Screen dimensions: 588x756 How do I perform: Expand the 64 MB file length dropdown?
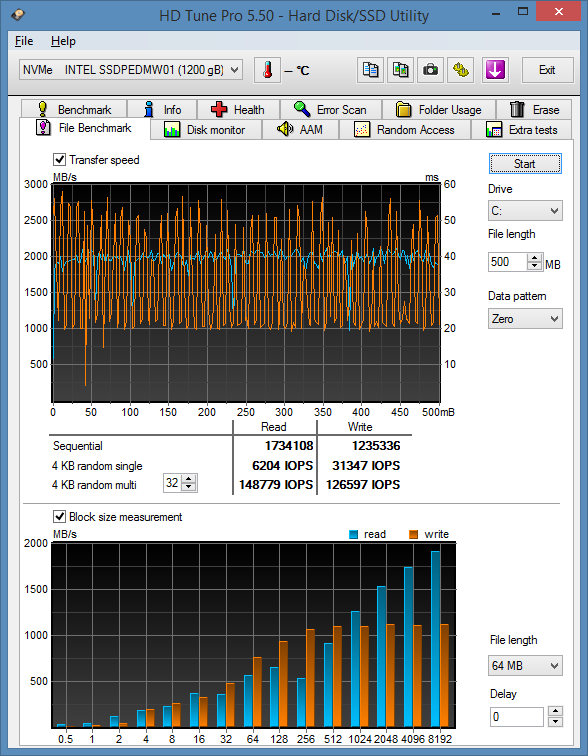coord(525,666)
